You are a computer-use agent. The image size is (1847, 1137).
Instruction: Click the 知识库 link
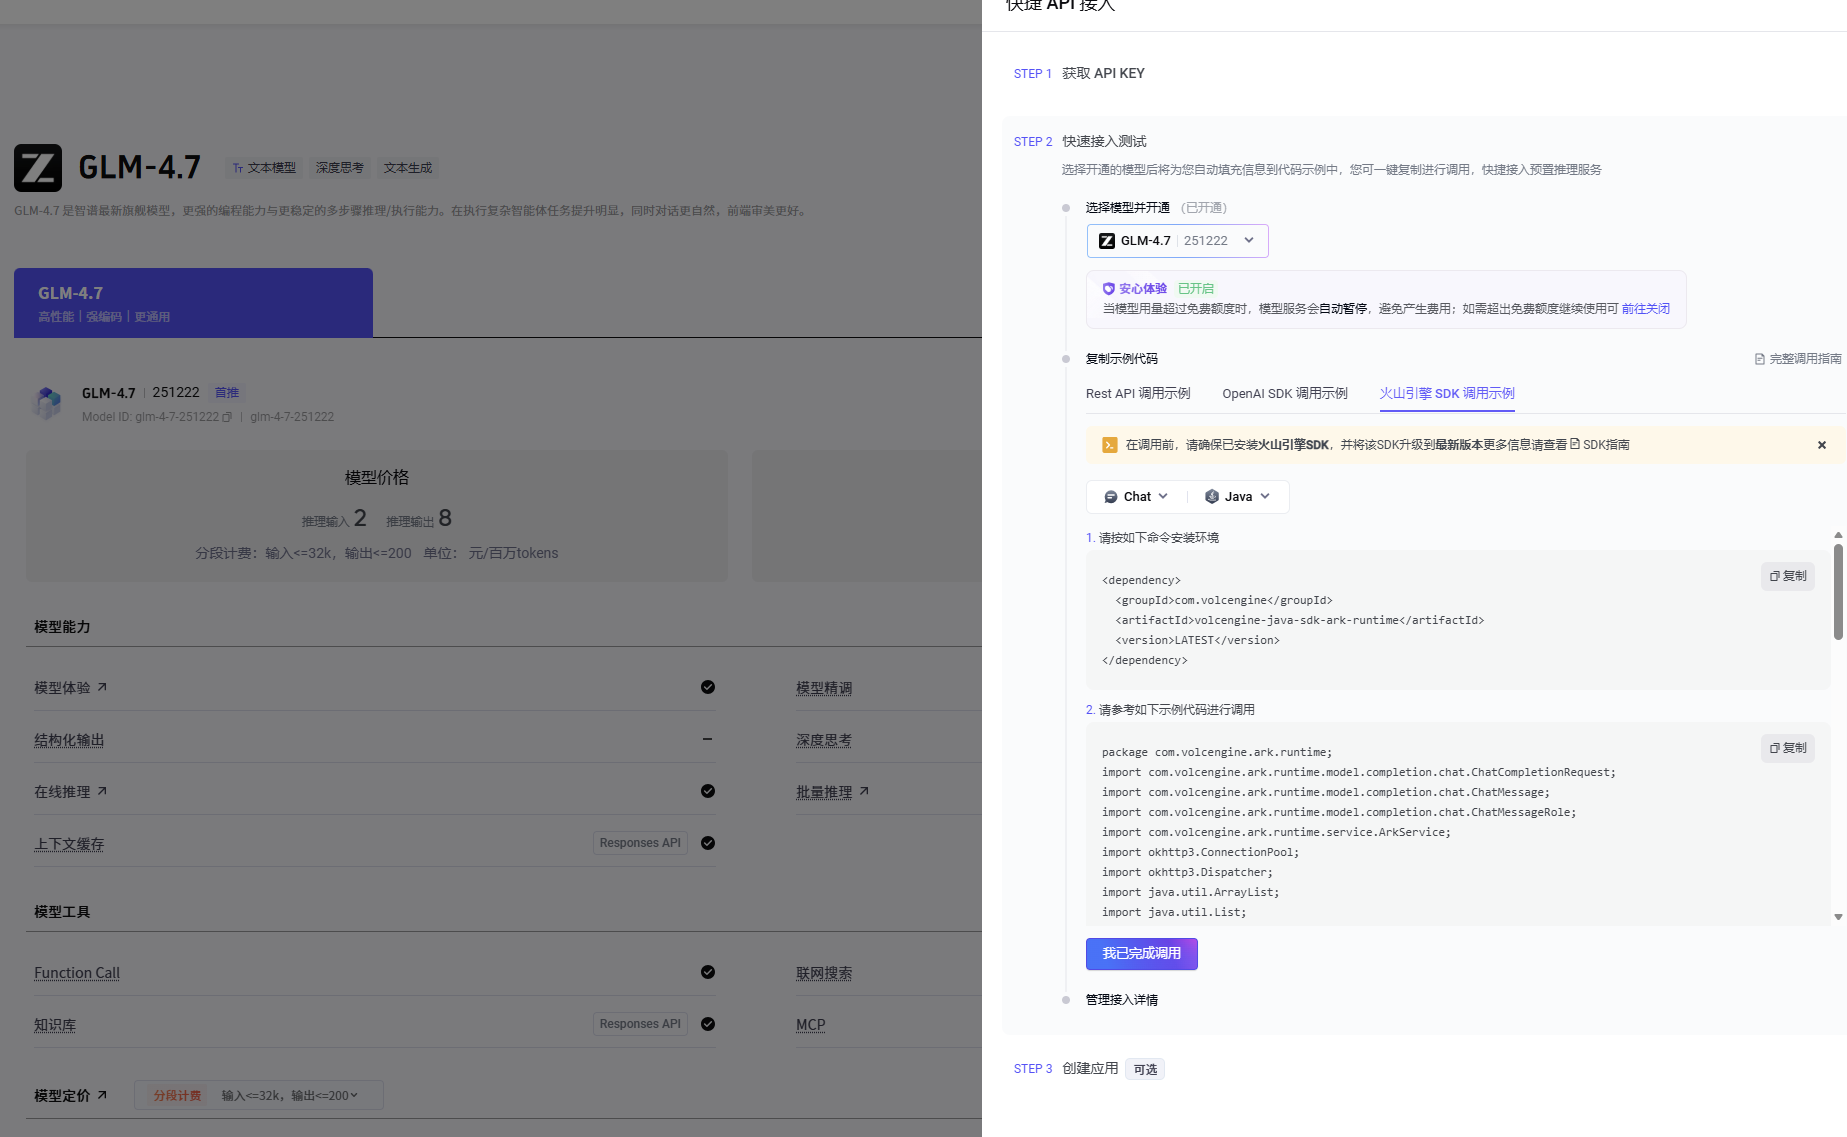pyautogui.click(x=55, y=1025)
